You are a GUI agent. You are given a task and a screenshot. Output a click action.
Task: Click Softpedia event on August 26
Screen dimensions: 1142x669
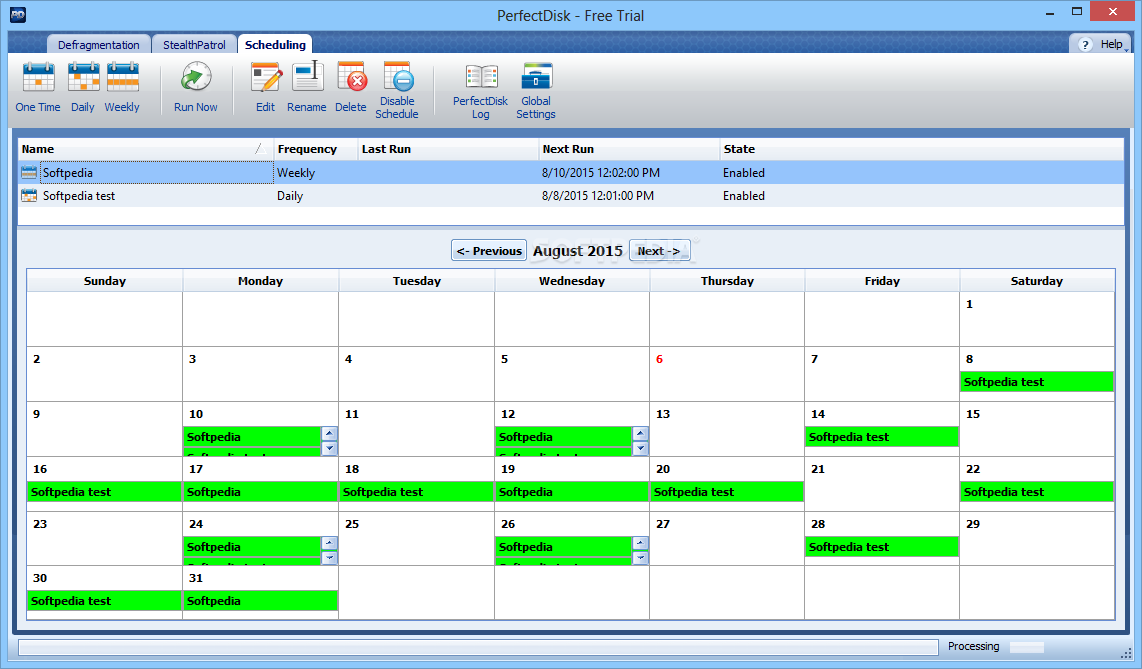[563, 547]
